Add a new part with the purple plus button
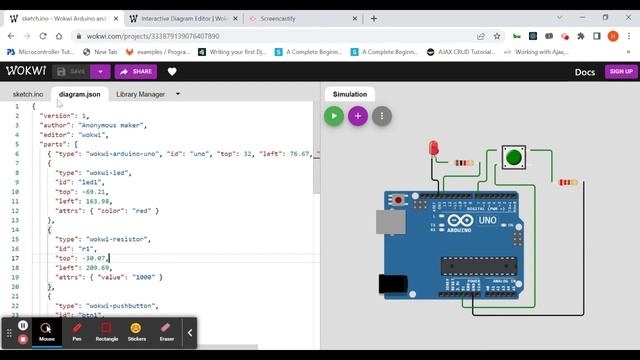The image size is (640, 360). pyautogui.click(x=358, y=116)
